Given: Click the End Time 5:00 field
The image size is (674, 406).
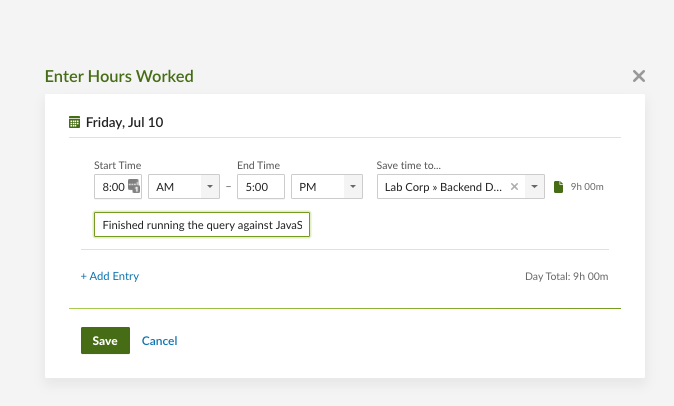Looking at the screenshot, I should [x=260, y=187].
